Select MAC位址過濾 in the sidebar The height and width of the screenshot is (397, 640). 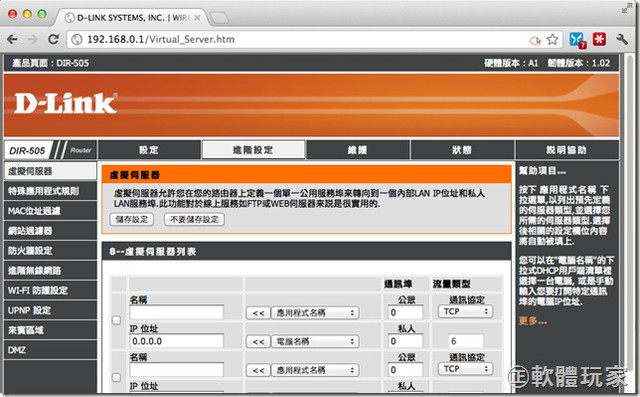coord(50,211)
